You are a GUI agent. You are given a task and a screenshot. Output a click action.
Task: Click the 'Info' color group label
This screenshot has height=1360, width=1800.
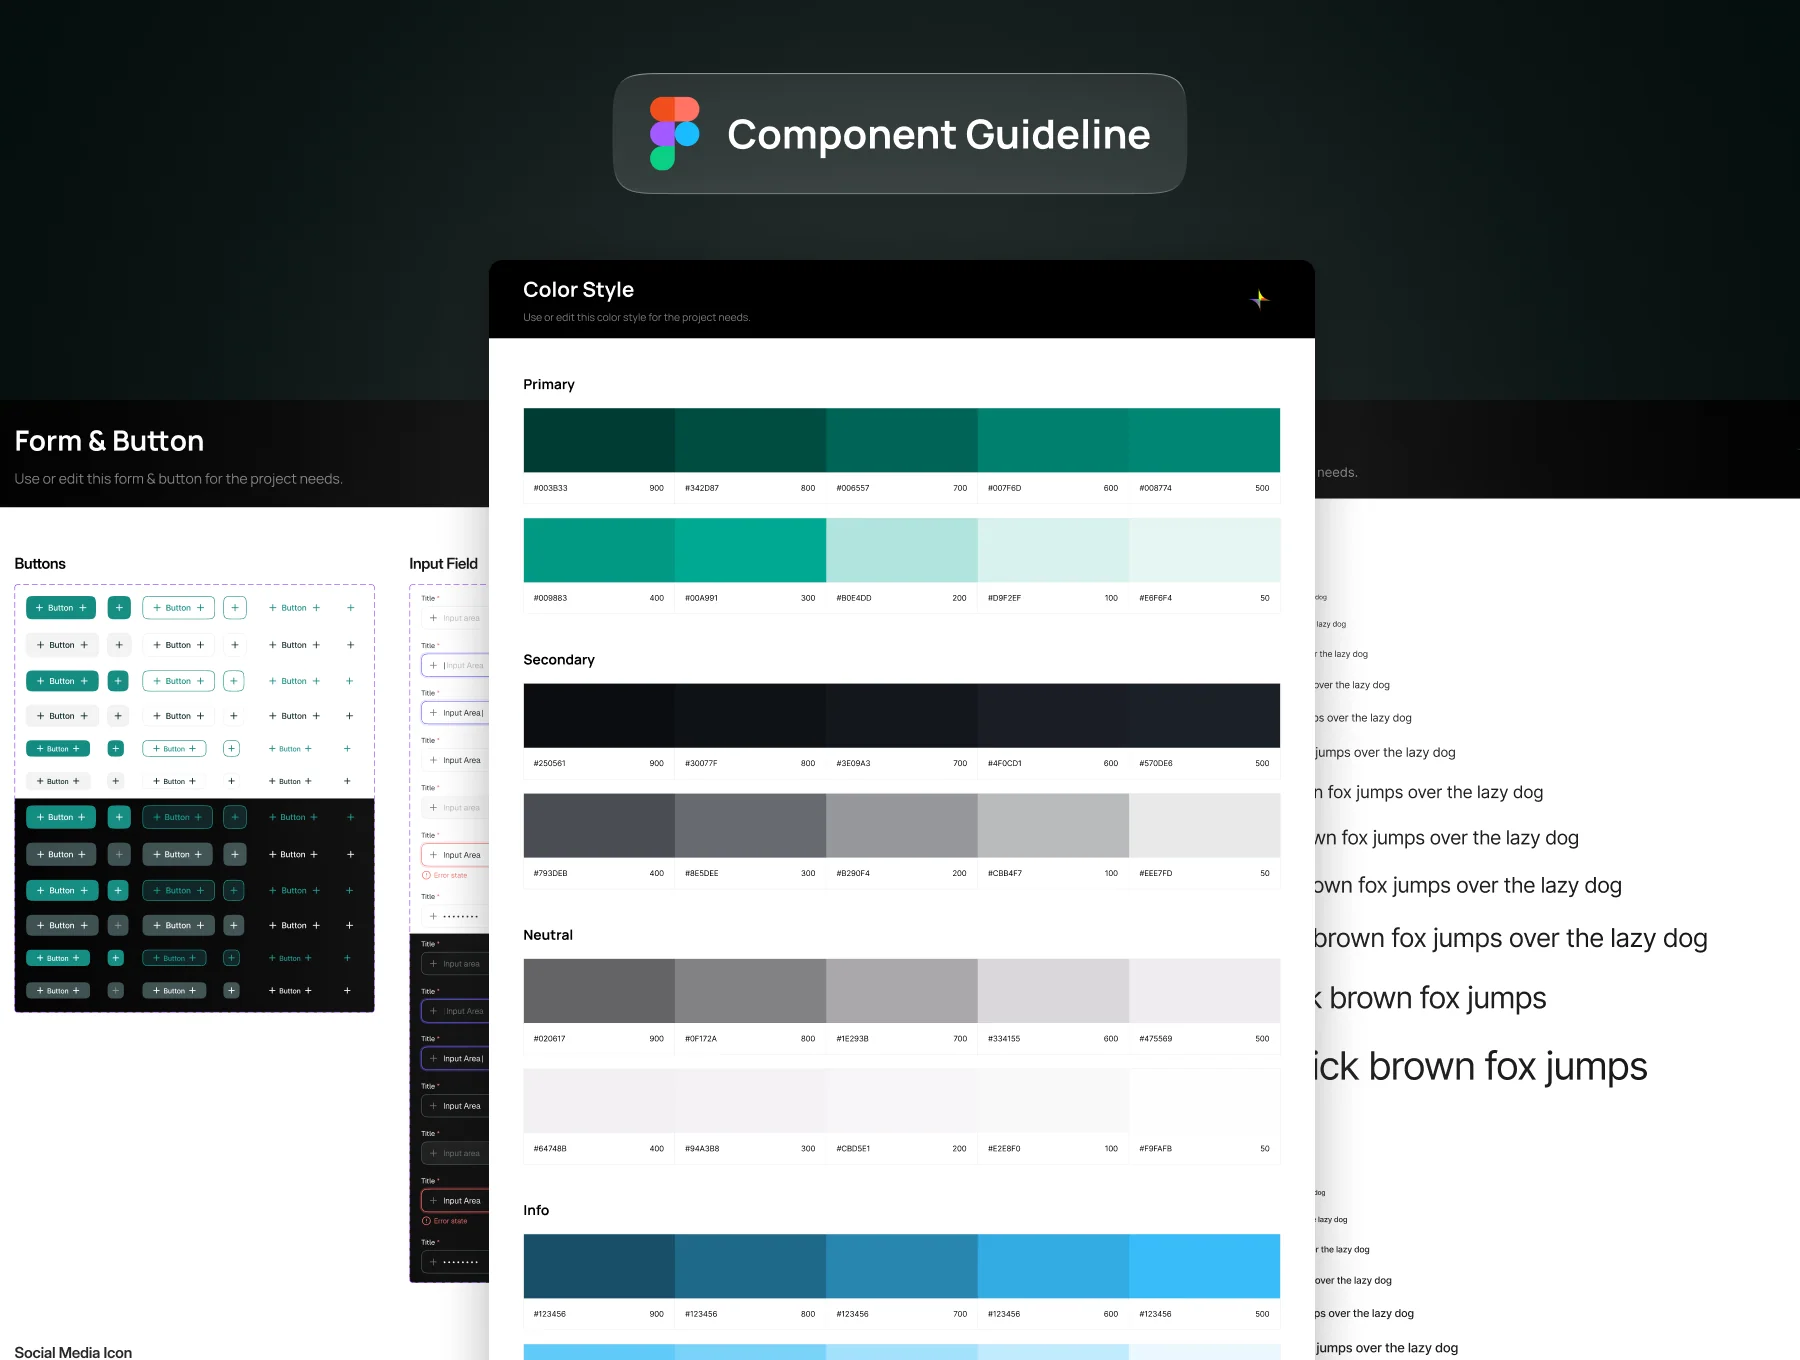coord(536,1210)
